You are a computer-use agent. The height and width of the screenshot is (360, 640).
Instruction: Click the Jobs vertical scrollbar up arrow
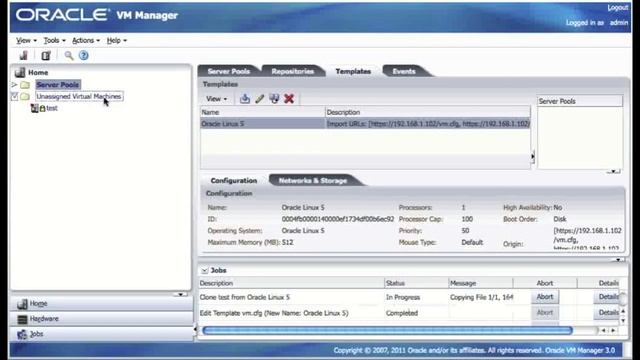click(x=623, y=311)
